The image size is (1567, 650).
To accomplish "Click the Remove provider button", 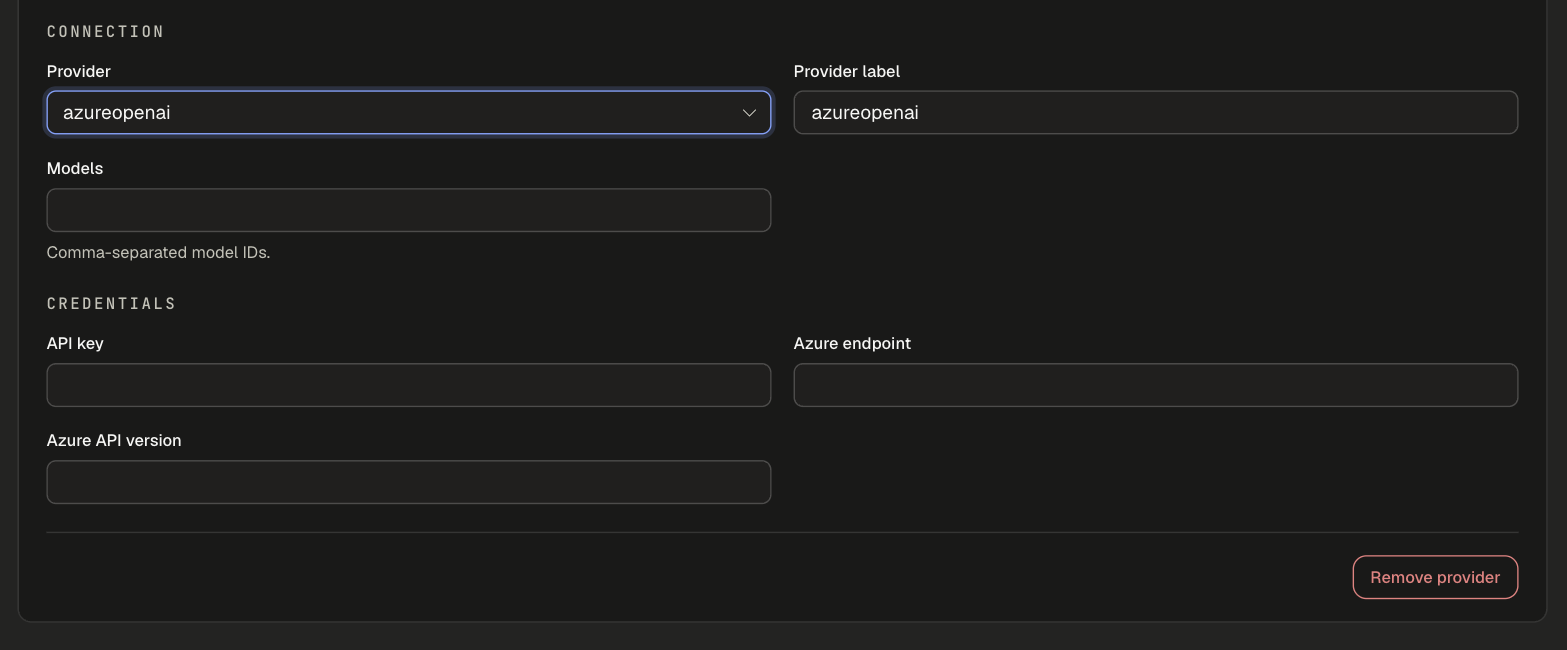I will coord(1435,577).
